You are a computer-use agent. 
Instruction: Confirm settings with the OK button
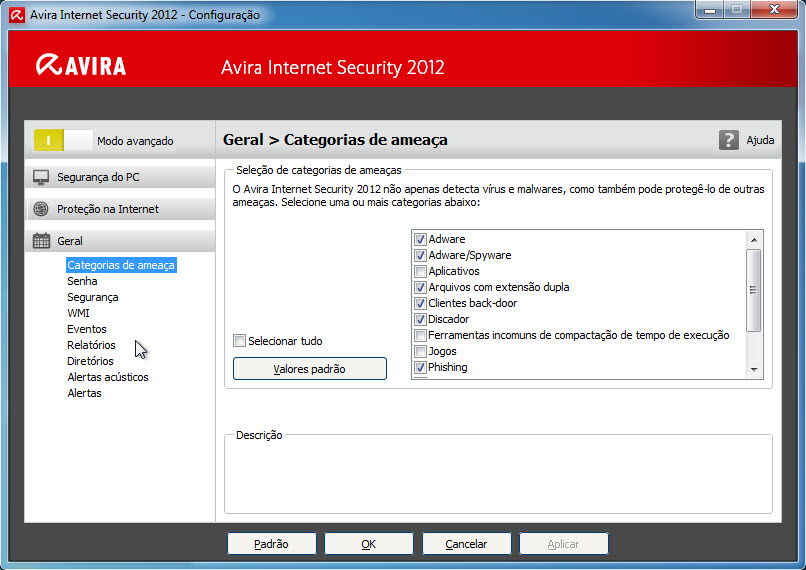tap(369, 544)
